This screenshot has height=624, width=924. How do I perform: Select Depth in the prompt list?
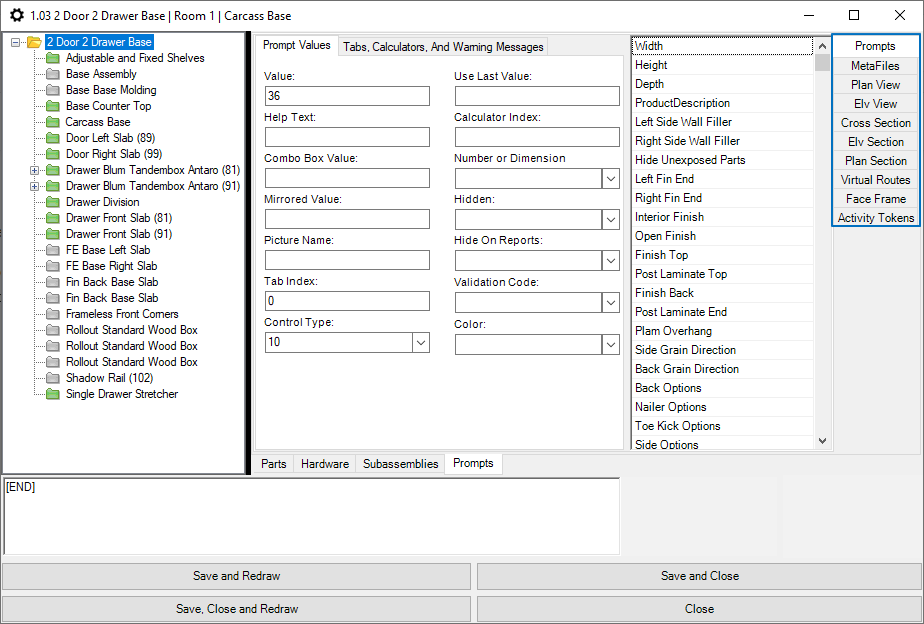pyautogui.click(x=722, y=84)
